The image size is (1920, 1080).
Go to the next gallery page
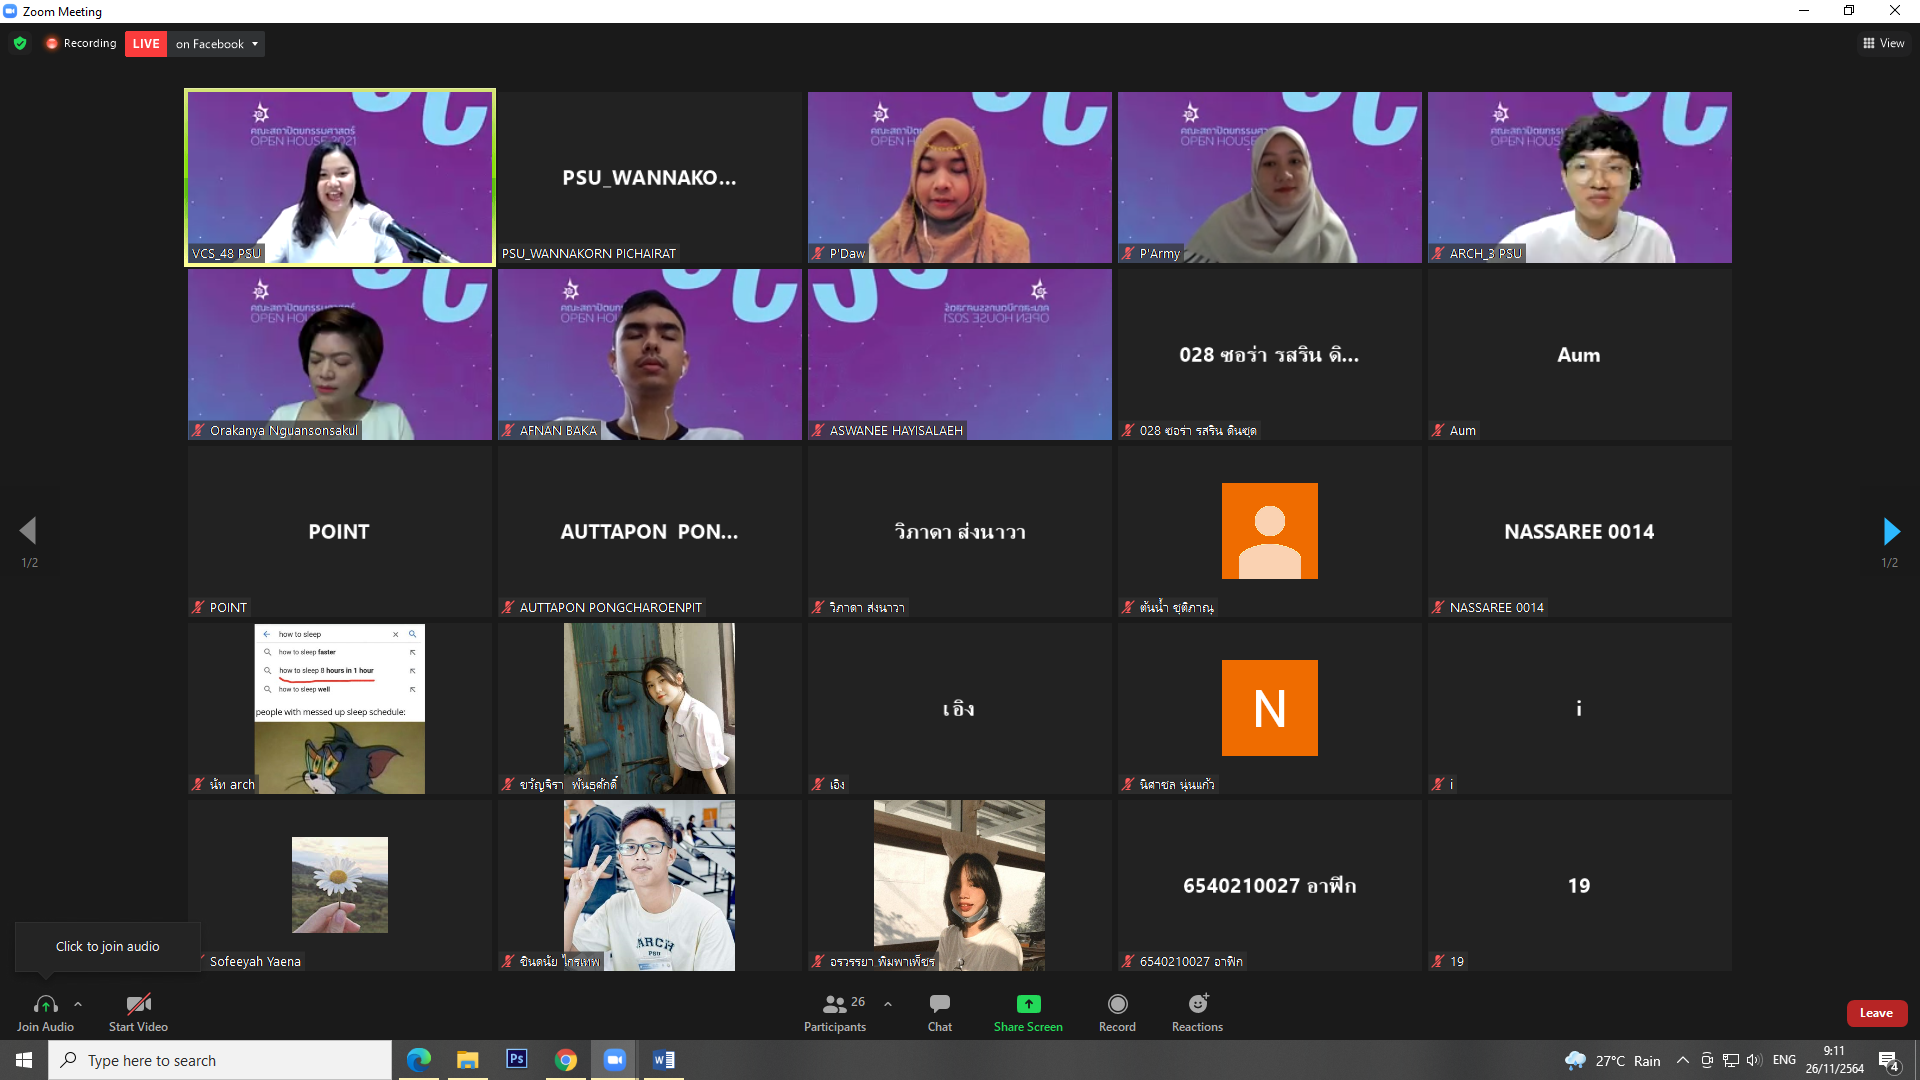point(1890,531)
